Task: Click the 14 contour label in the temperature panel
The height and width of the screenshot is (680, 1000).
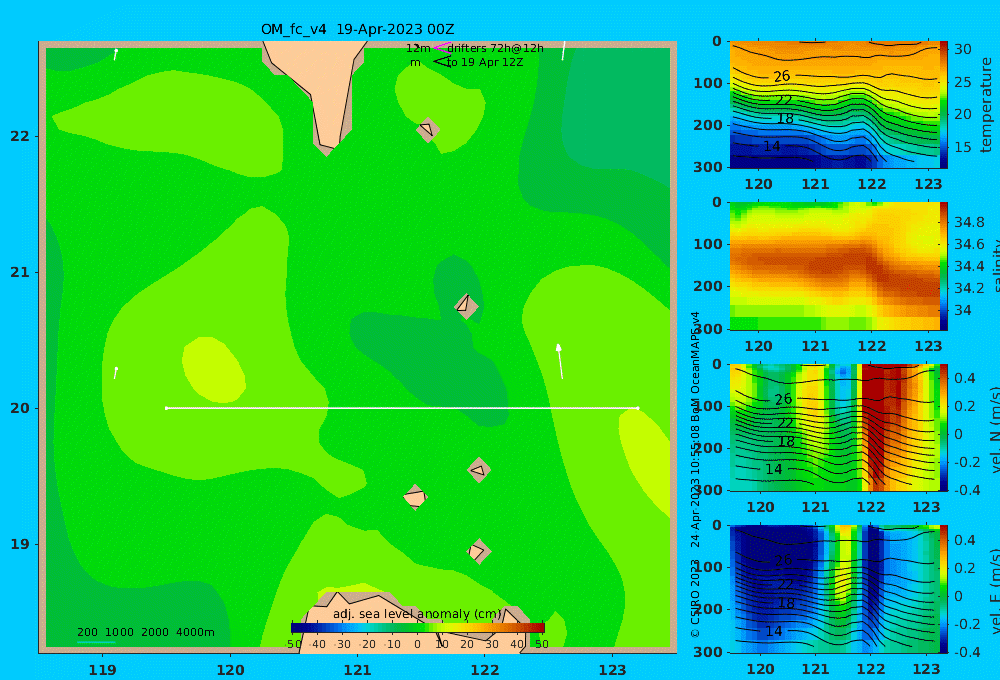Action: click(772, 146)
